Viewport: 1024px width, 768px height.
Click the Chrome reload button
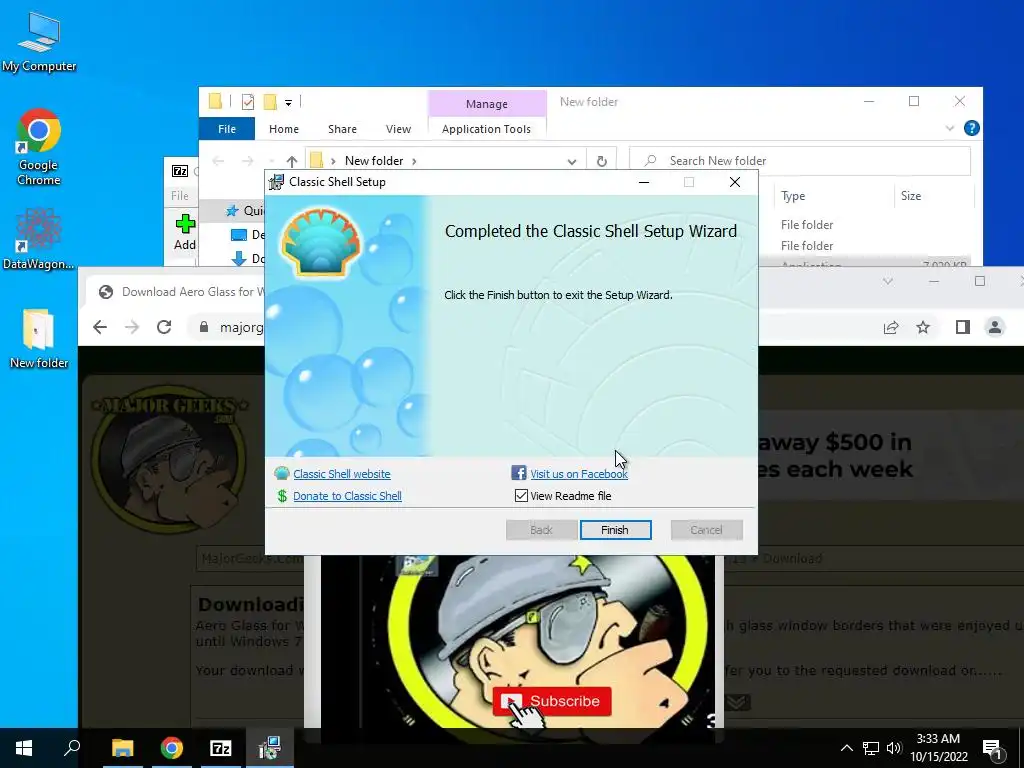(164, 327)
